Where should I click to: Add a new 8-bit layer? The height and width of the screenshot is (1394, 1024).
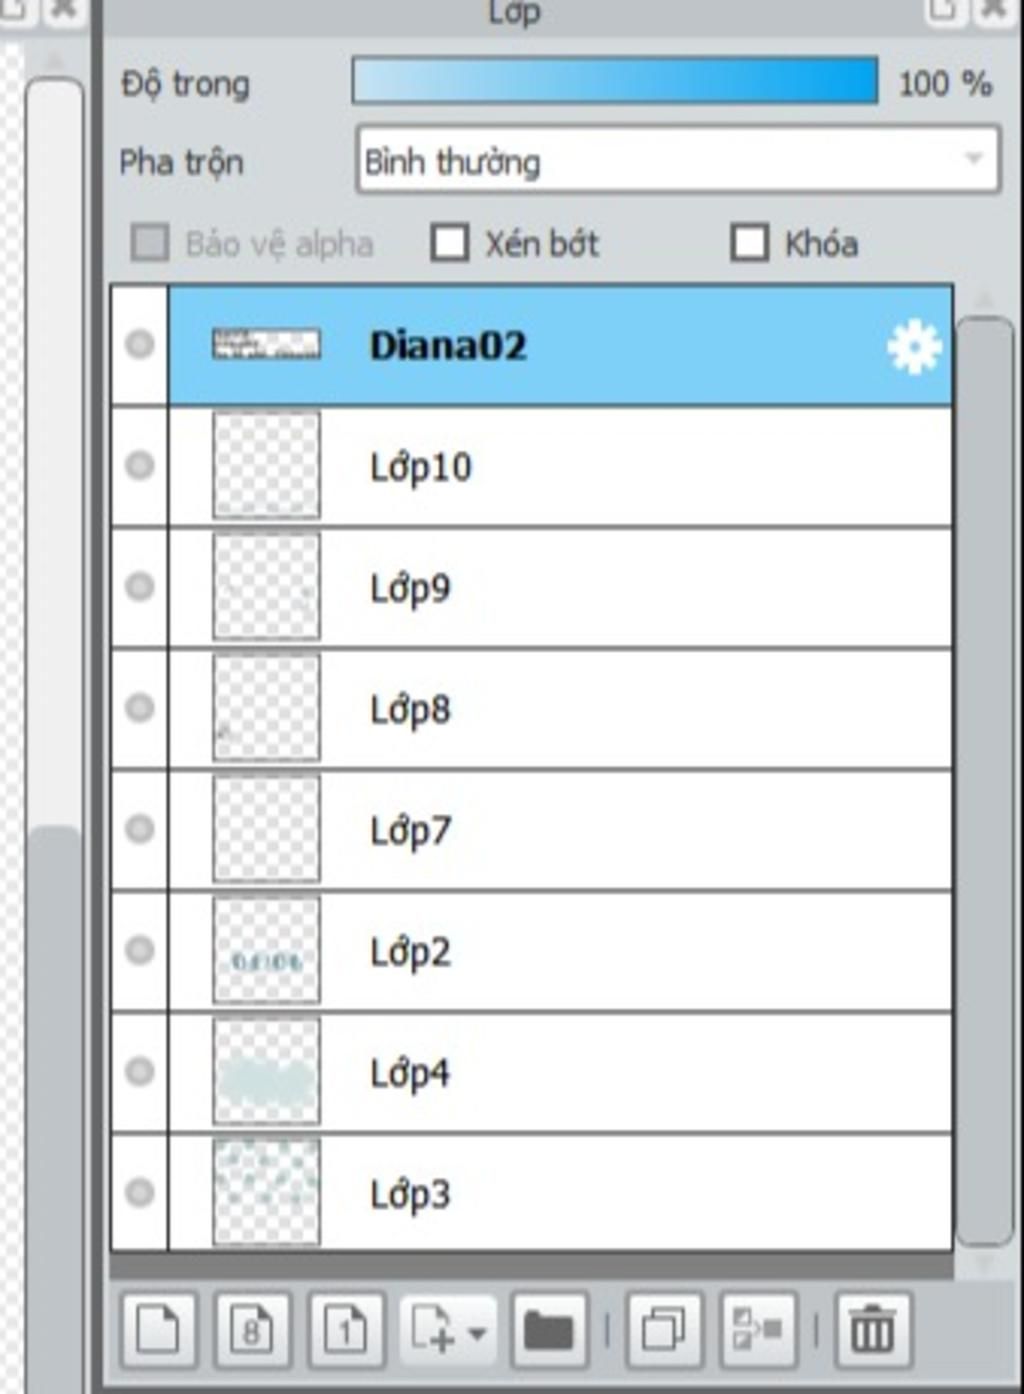252,1330
